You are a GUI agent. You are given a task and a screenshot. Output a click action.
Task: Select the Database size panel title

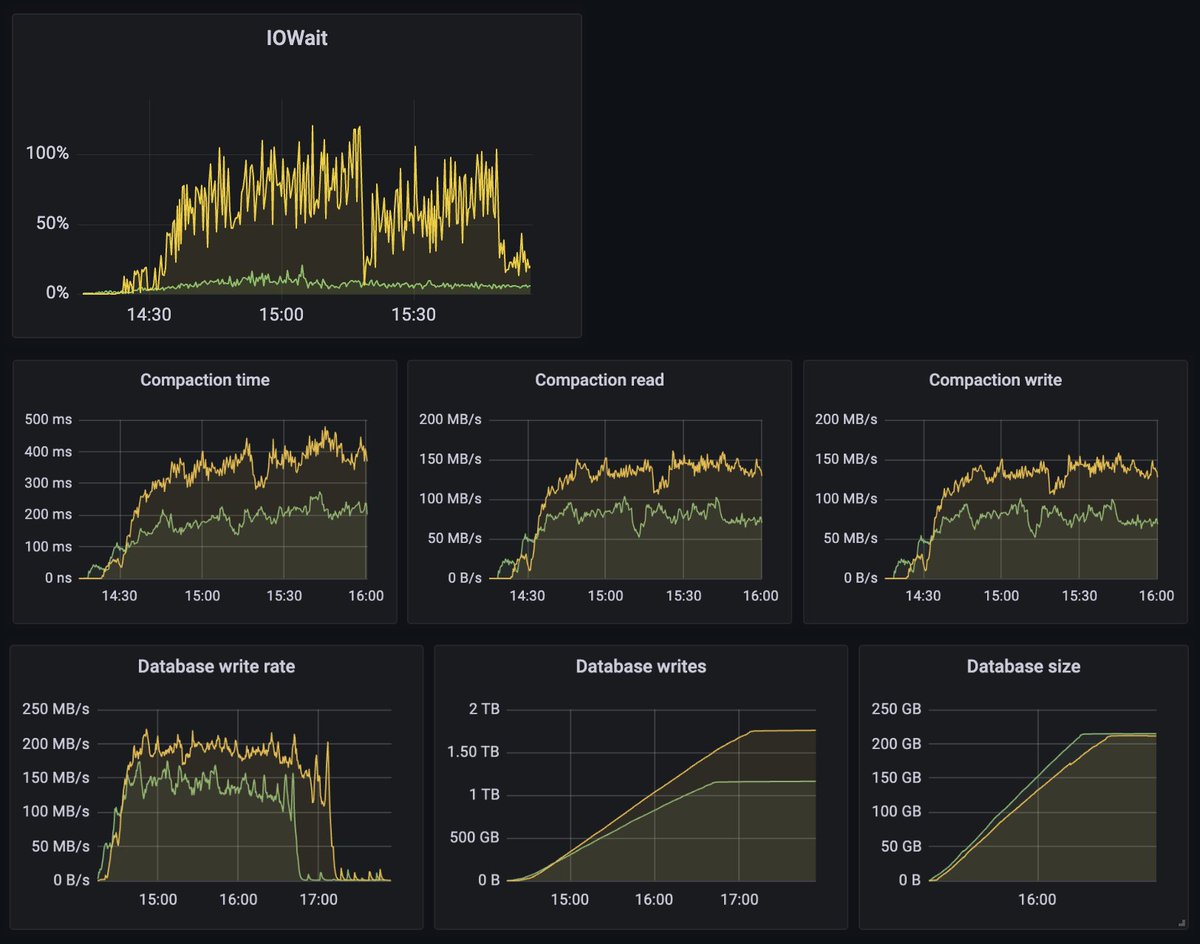(x=1024, y=666)
